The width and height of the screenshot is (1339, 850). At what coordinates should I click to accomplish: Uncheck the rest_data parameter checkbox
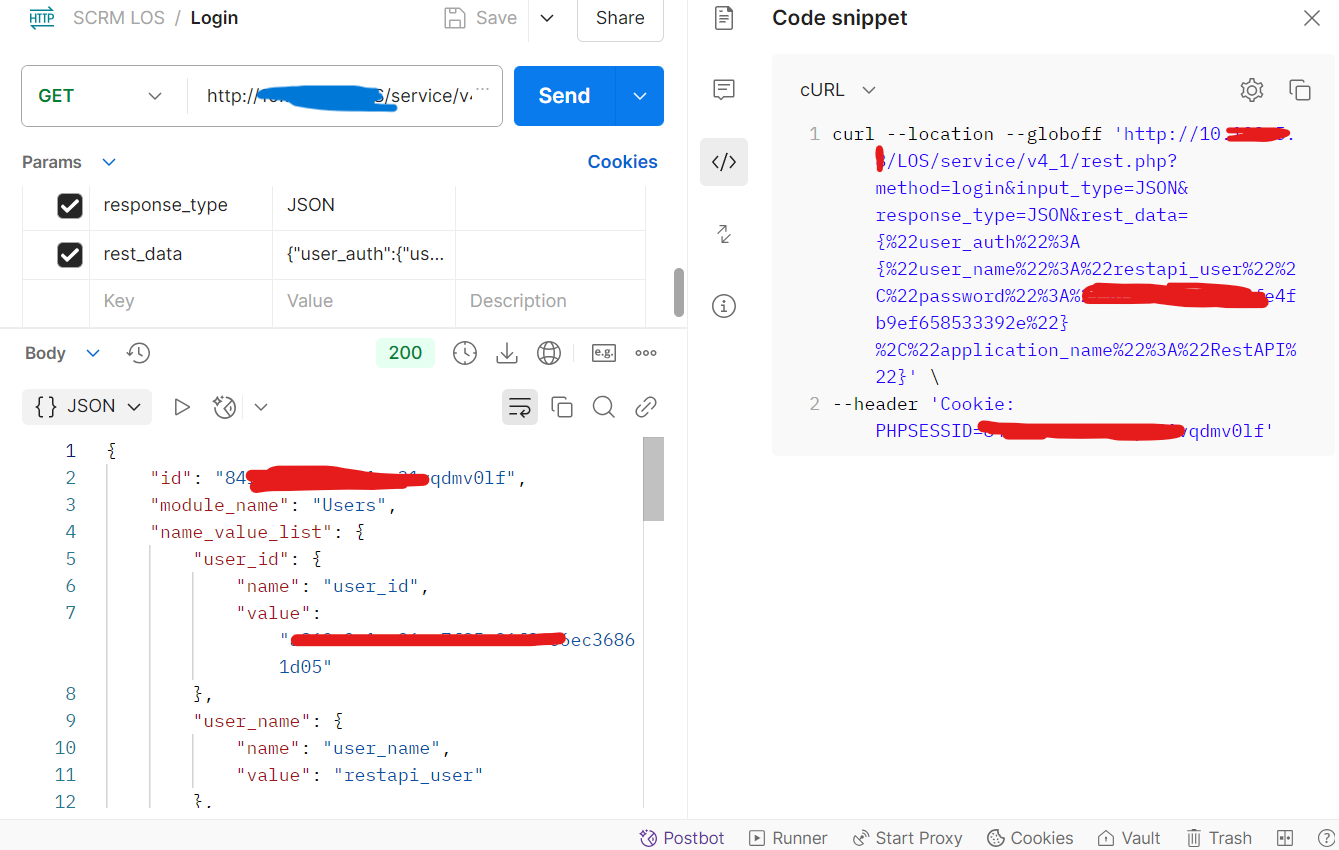69,254
